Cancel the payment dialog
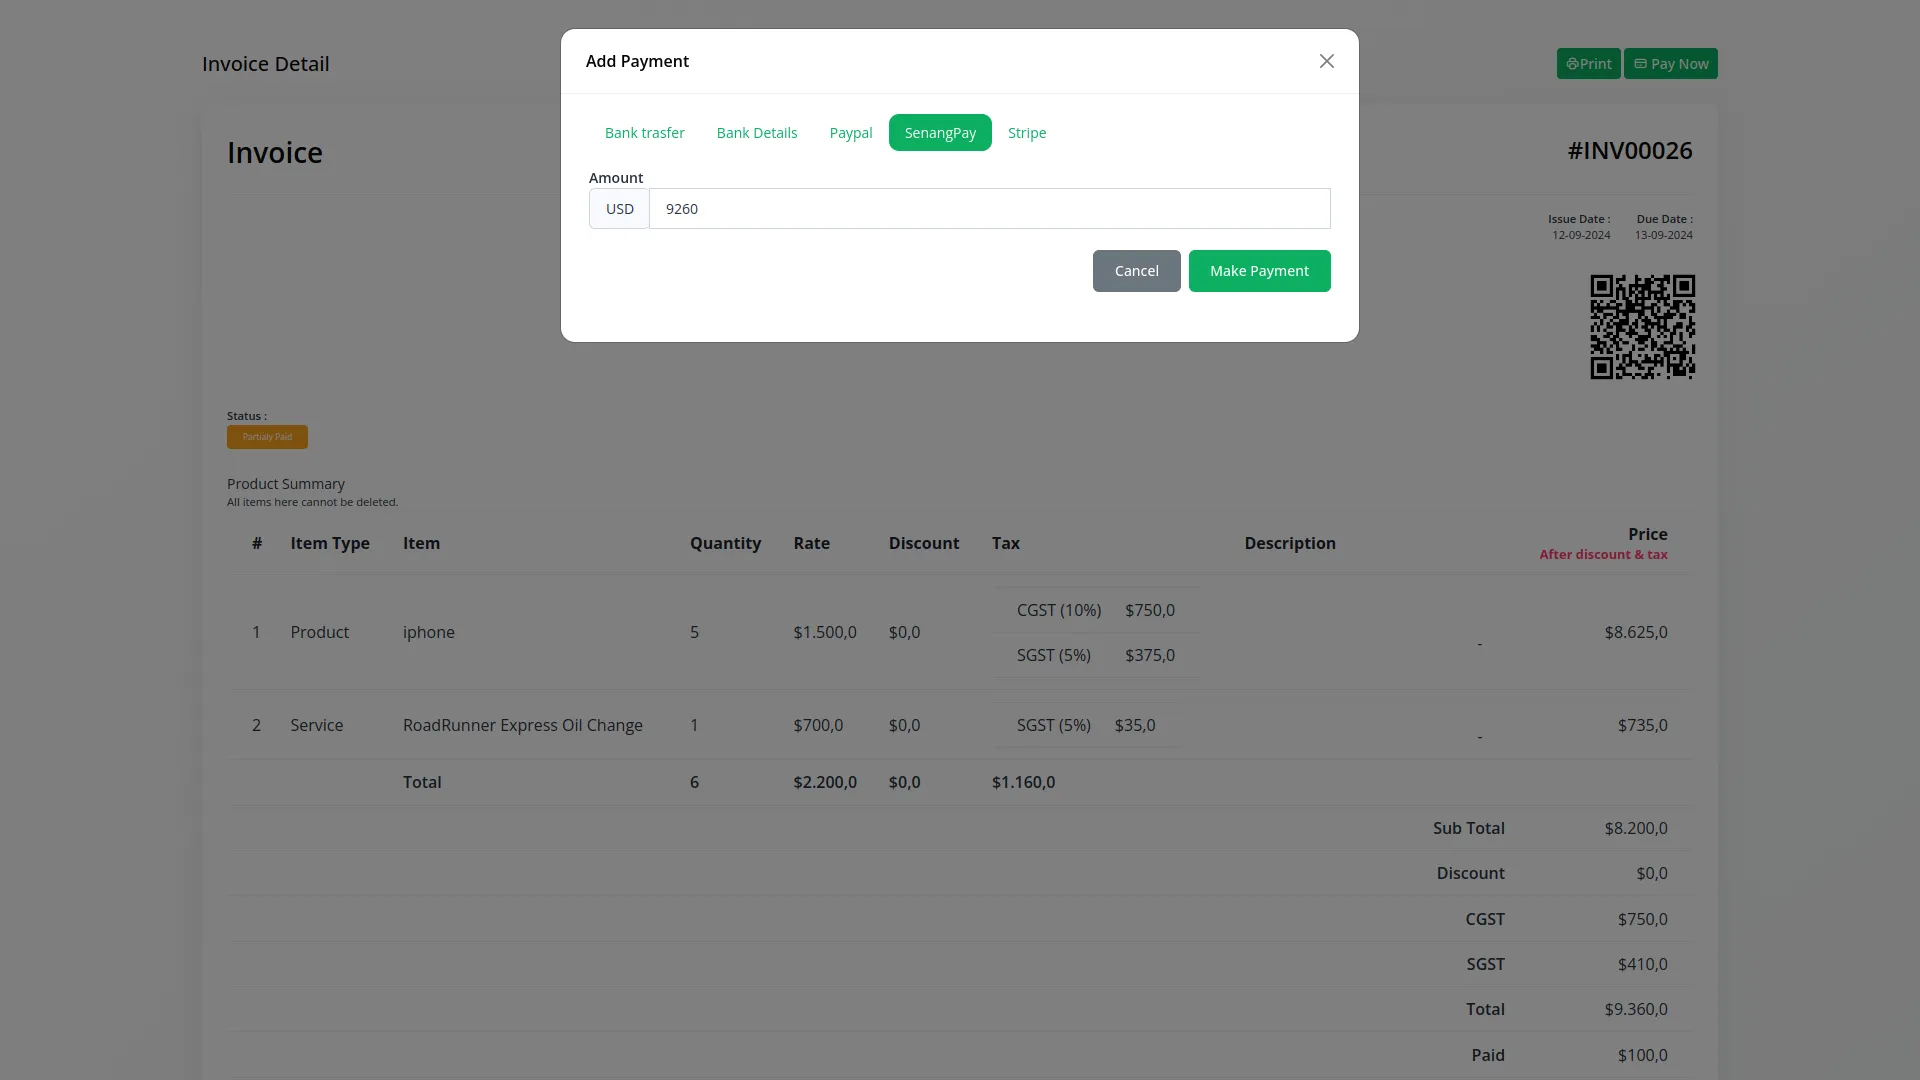This screenshot has height=1080, width=1920. coord(1136,271)
